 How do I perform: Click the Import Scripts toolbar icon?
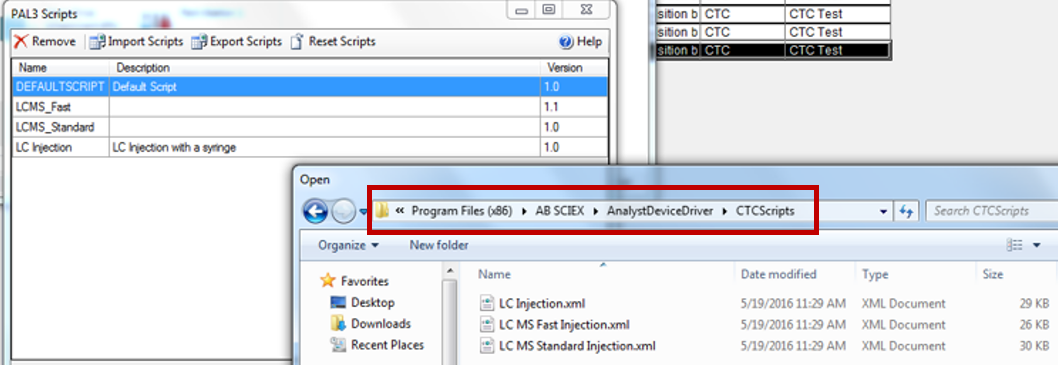pos(98,42)
